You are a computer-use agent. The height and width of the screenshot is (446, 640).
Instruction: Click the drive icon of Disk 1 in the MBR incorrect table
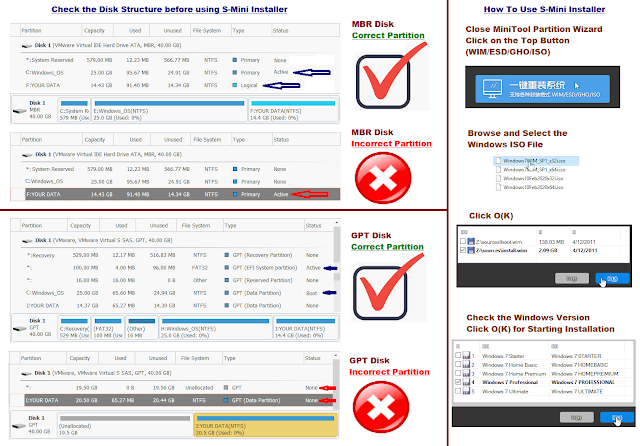[x=27, y=155]
